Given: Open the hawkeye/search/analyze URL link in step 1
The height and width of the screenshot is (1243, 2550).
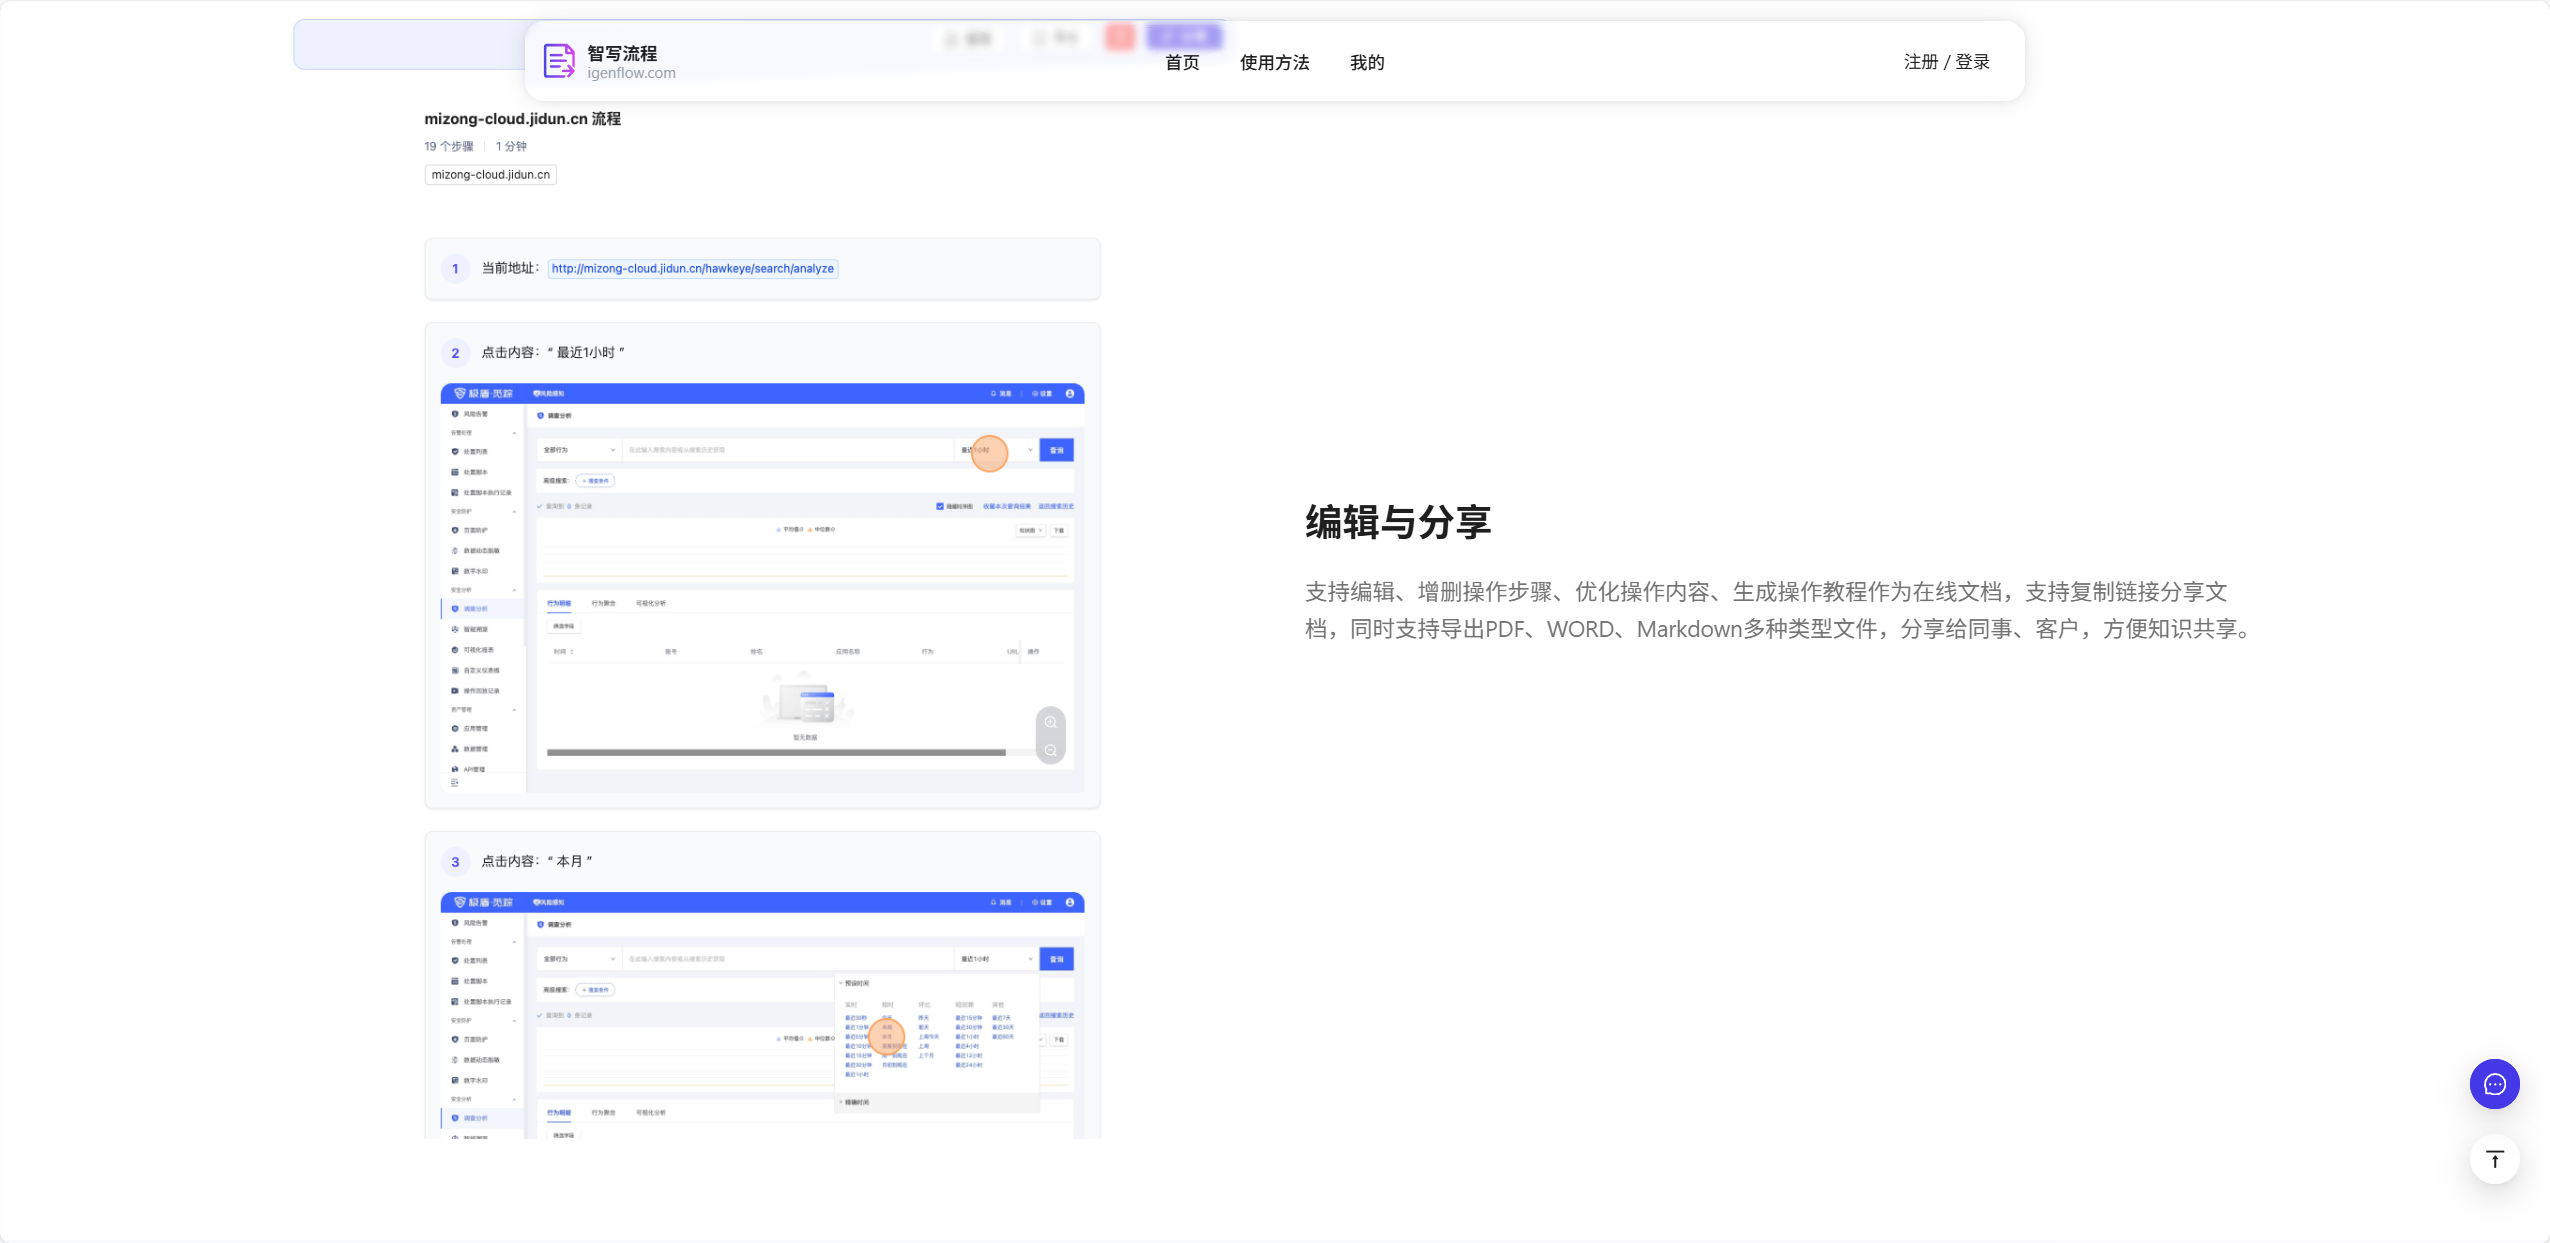Looking at the screenshot, I should [692, 268].
